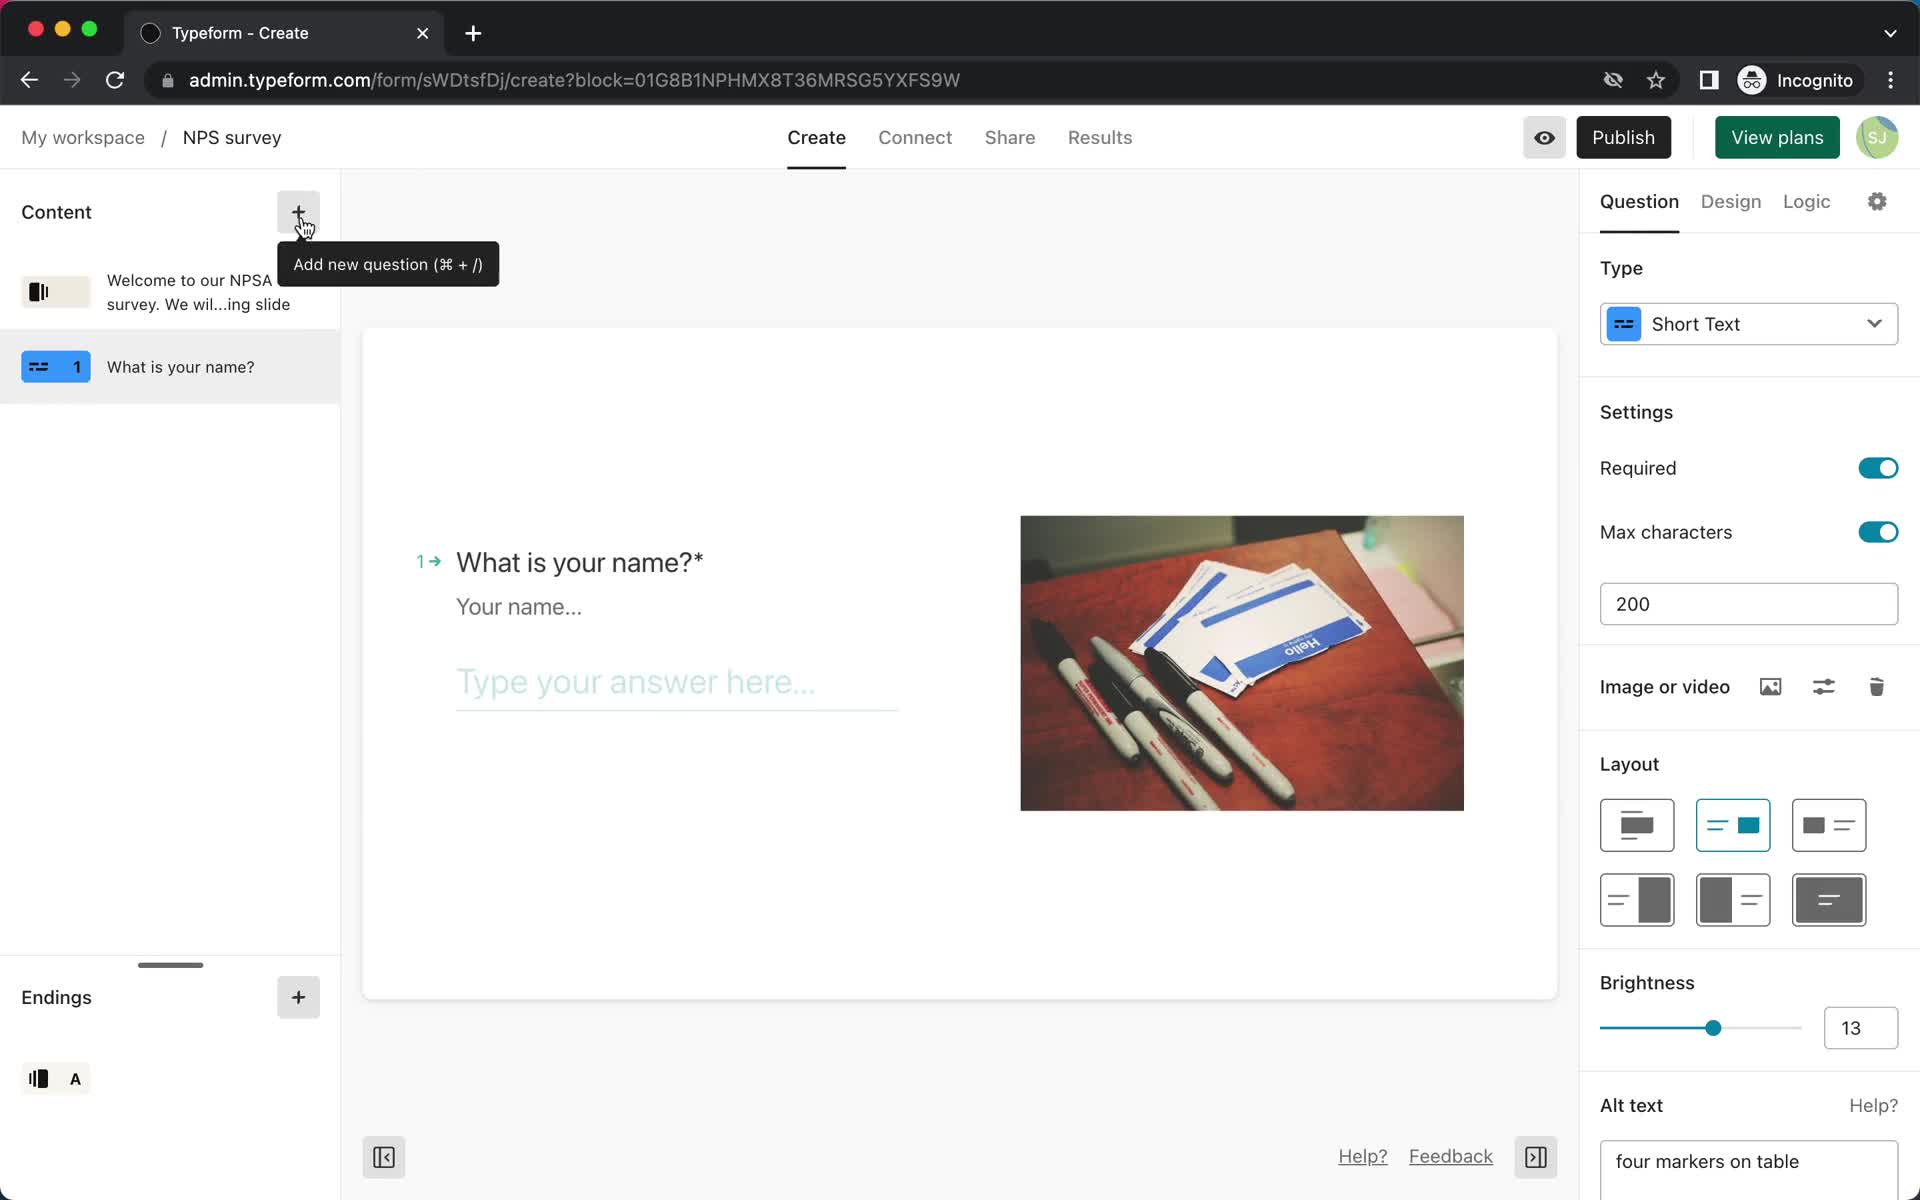Viewport: 1920px width, 1200px height.
Task: Click the add new question icon
Action: tap(297, 212)
